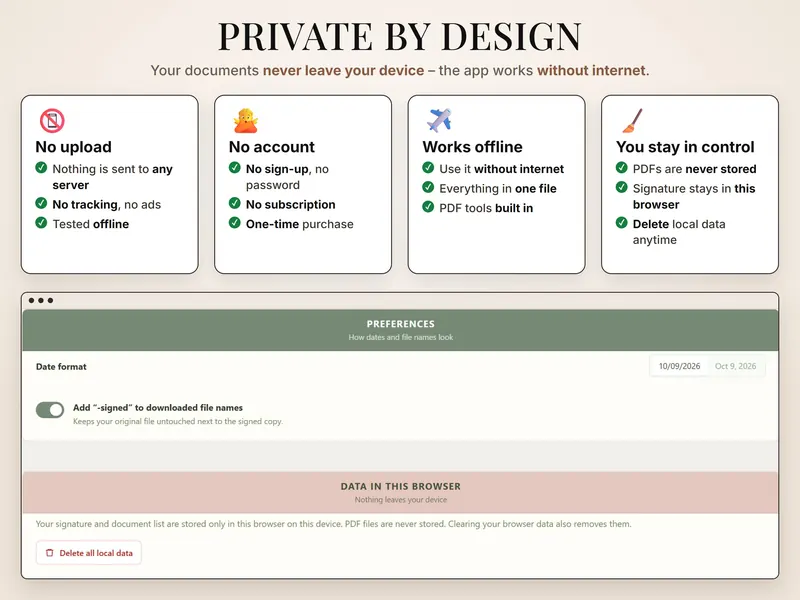The width and height of the screenshot is (800, 600).
Task: Click the checkmark beside Signature stays in this browser
Action: pyautogui.click(x=621, y=187)
